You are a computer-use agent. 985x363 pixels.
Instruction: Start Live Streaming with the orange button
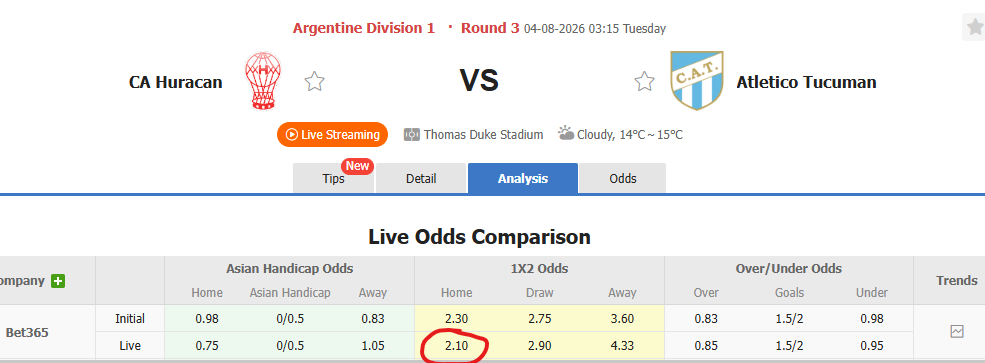point(332,134)
